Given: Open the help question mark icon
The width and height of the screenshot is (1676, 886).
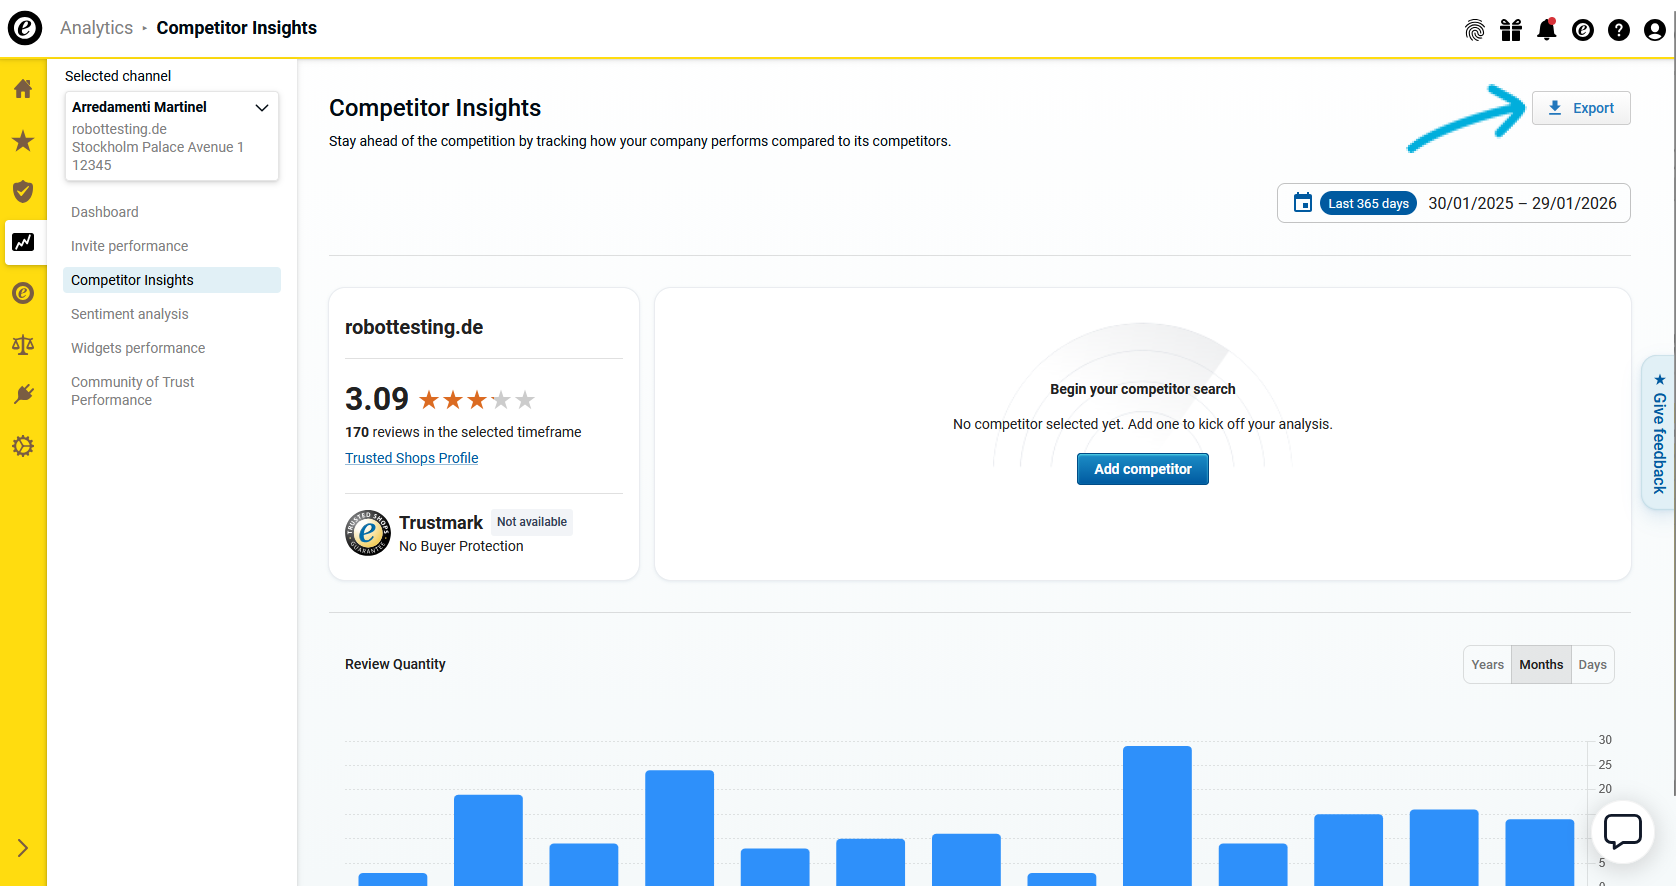Looking at the screenshot, I should pos(1618,30).
